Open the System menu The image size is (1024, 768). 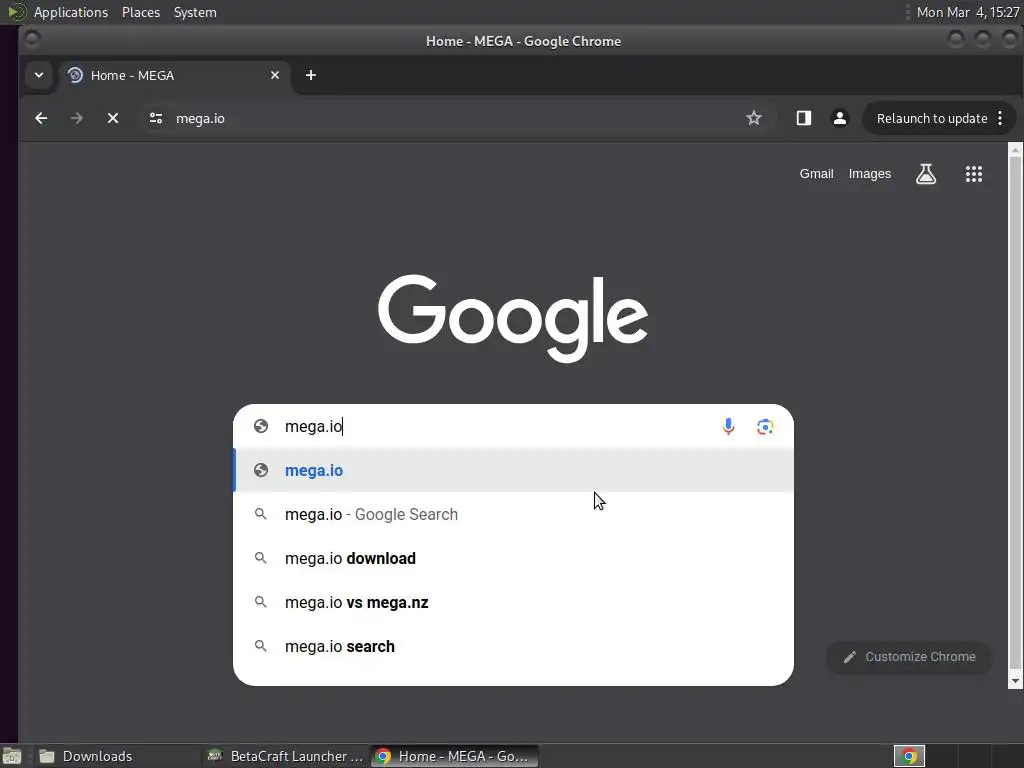pyautogui.click(x=195, y=12)
